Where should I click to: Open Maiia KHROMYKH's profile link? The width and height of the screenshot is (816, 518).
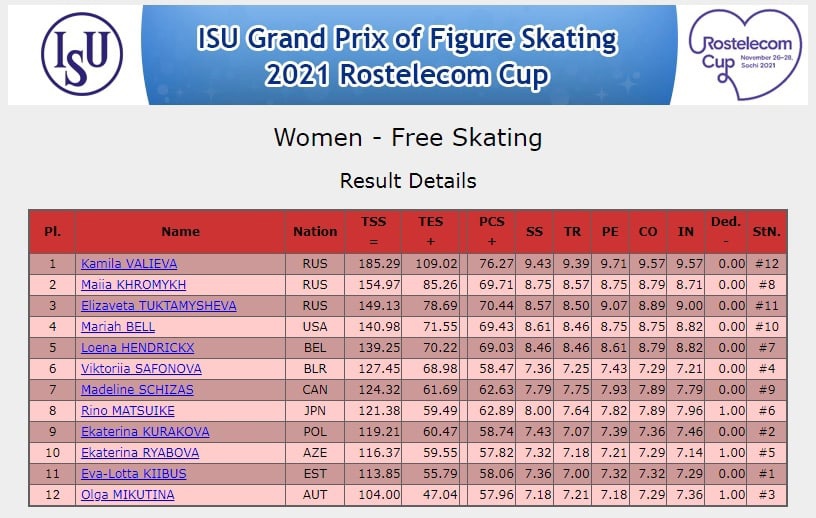[133, 285]
